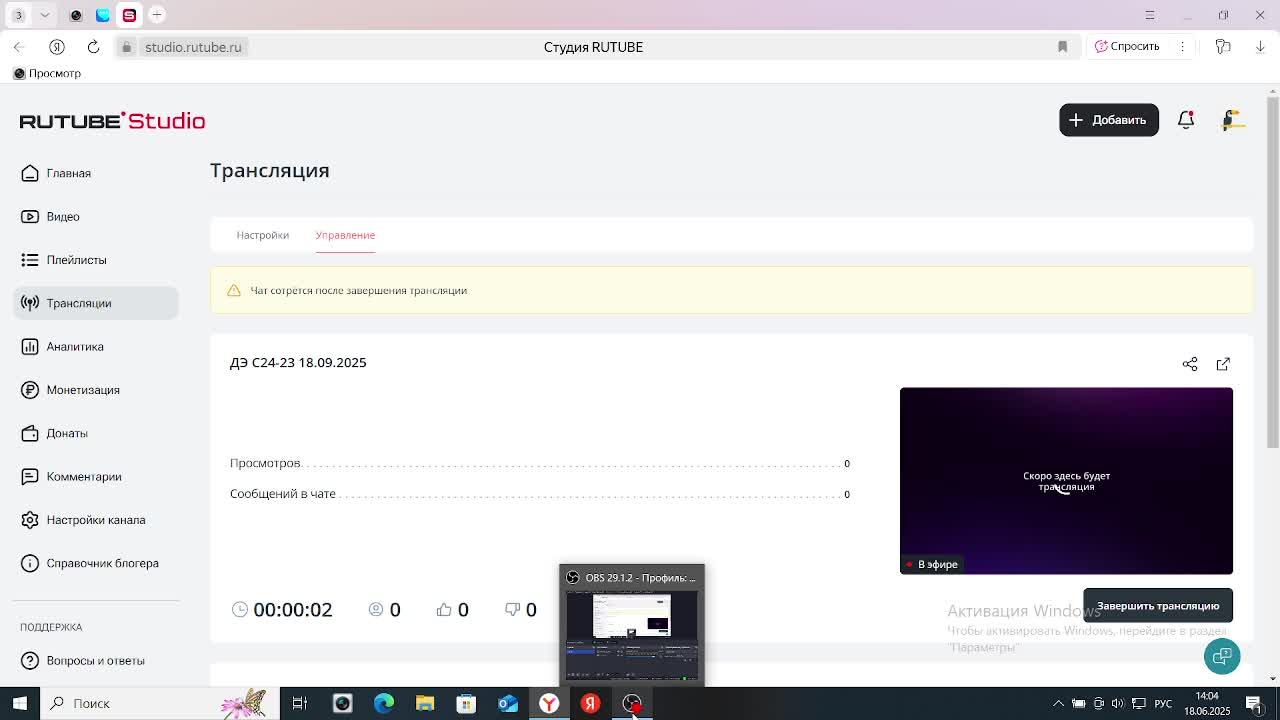The height and width of the screenshot is (720, 1280).
Task: Click the Сообщений в чате row
Action: (x=540, y=494)
